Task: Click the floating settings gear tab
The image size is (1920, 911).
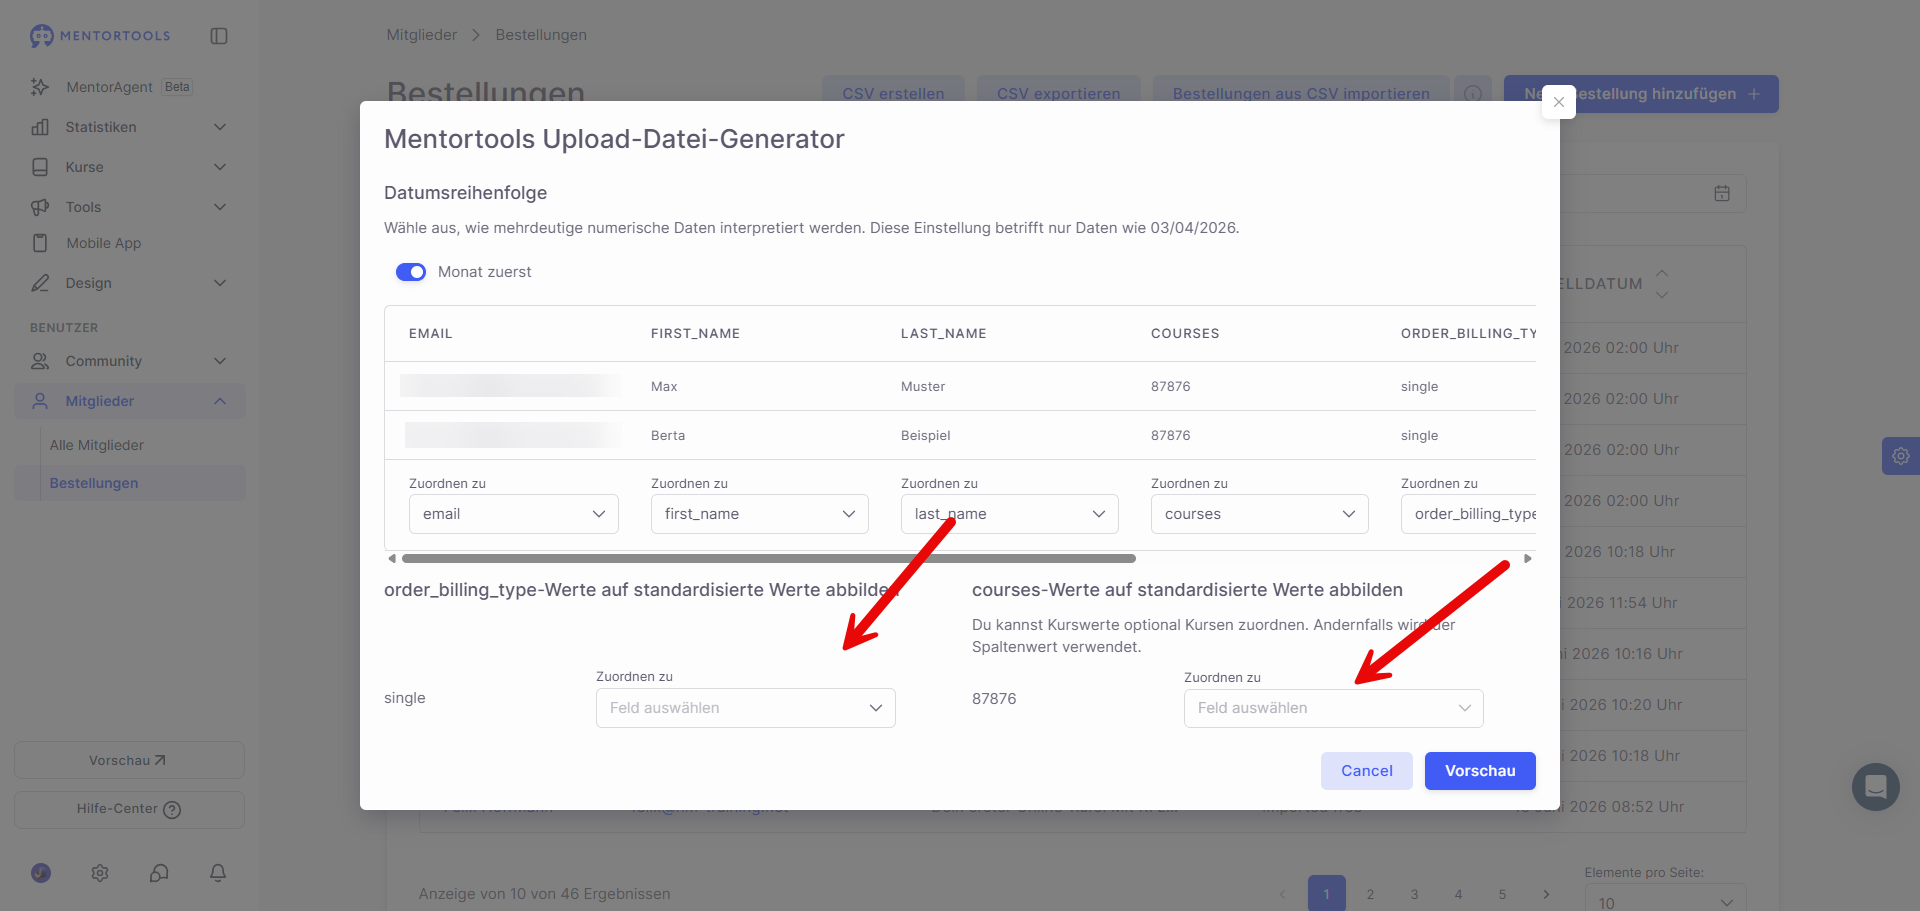Action: (x=1900, y=456)
